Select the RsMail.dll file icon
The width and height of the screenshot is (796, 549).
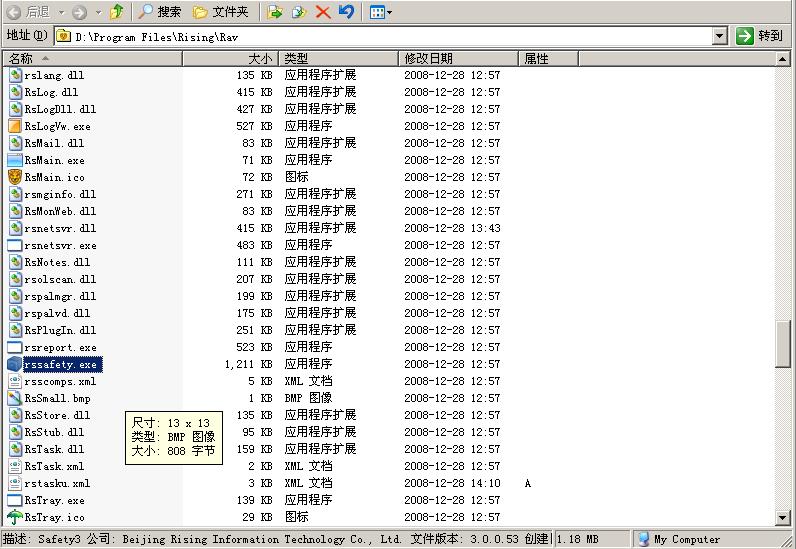[x=15, y=143]
